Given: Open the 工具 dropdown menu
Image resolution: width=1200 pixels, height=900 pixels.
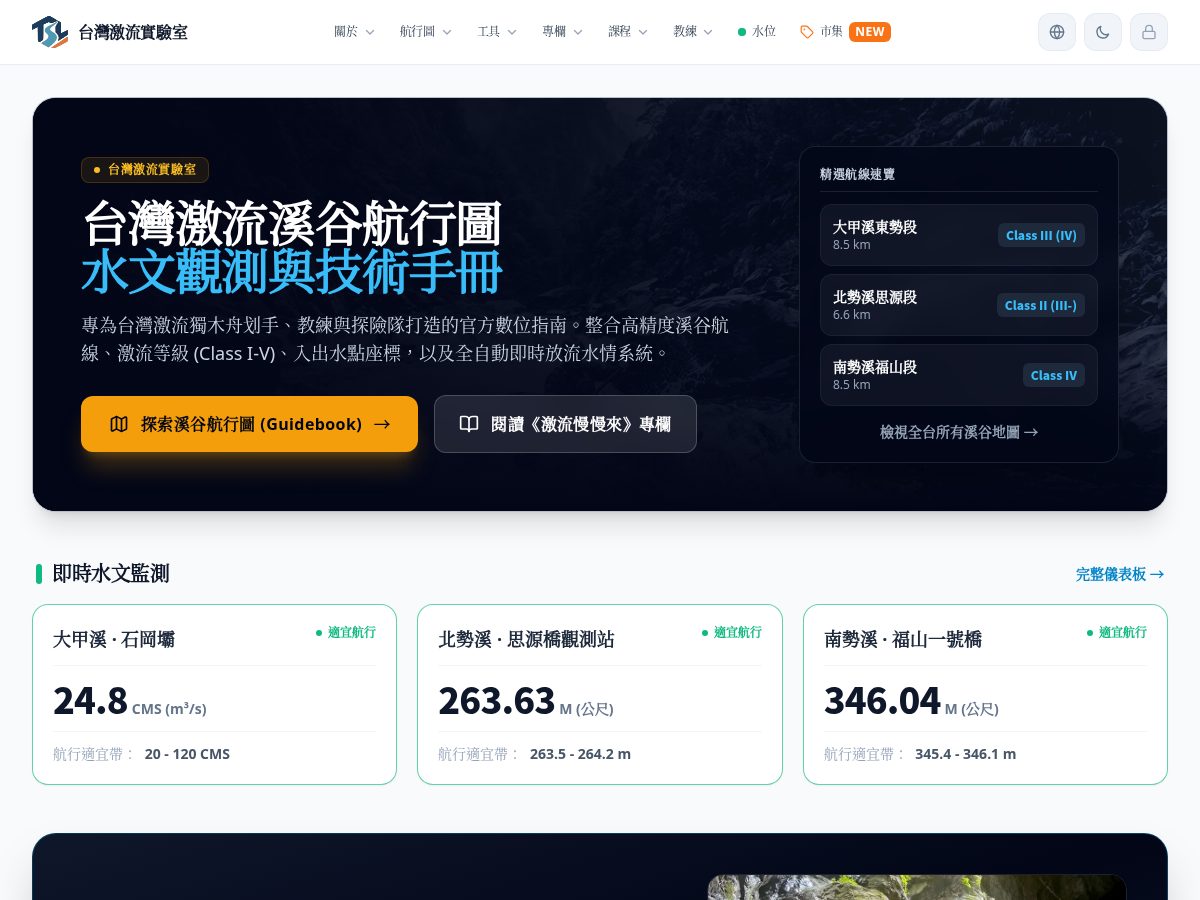Looking at the screenshot, I should coord(497,32).
